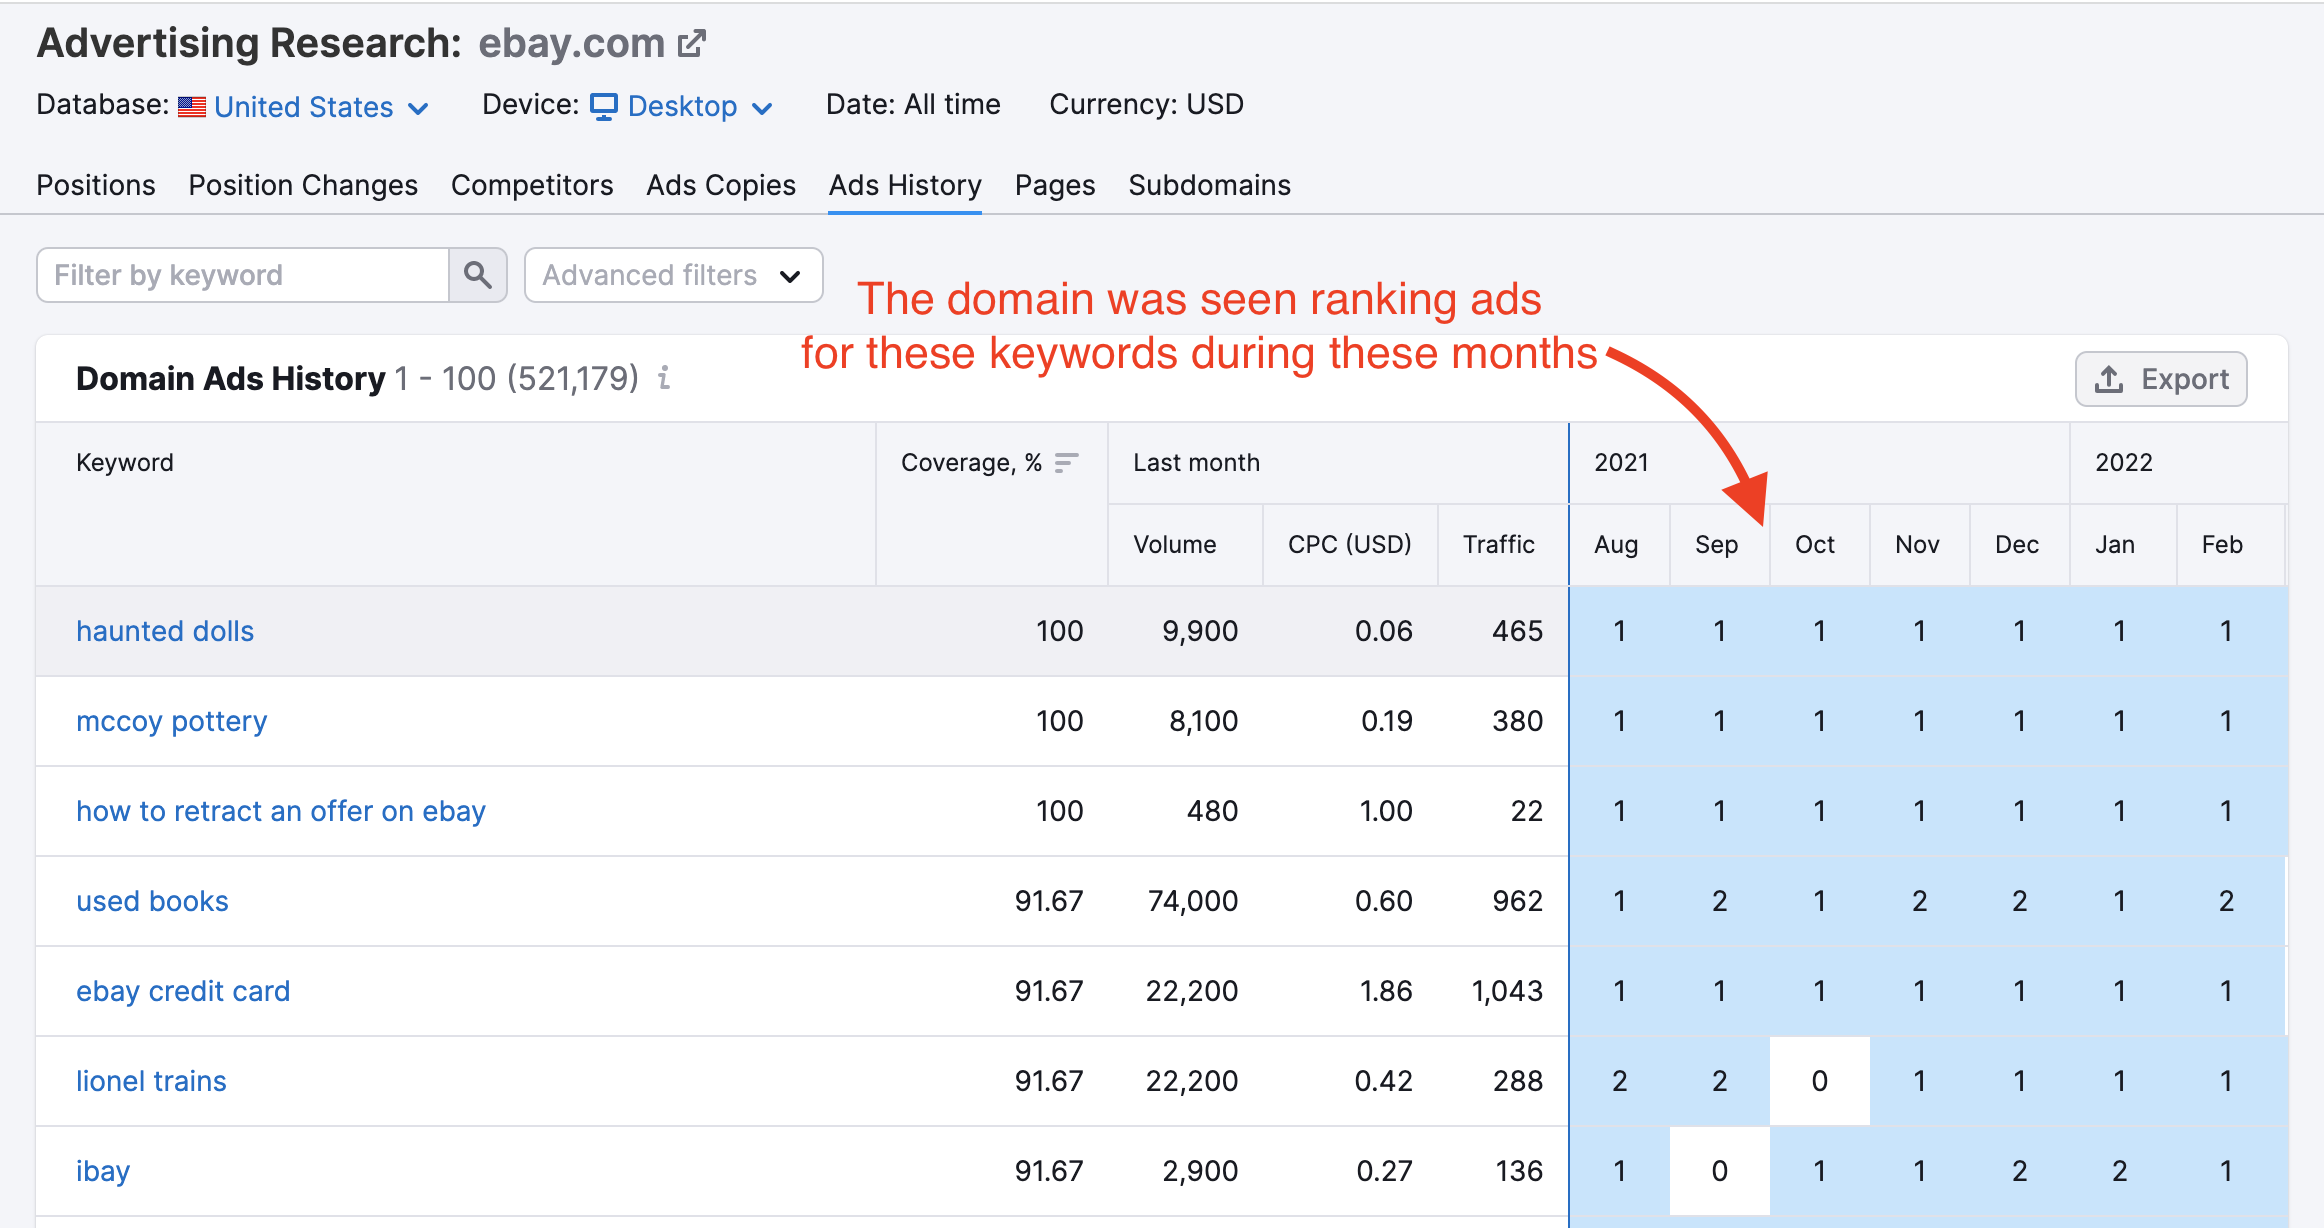Open the United States database dropdown
This screenshot has width=2324, height=1228.
[321, 106]
